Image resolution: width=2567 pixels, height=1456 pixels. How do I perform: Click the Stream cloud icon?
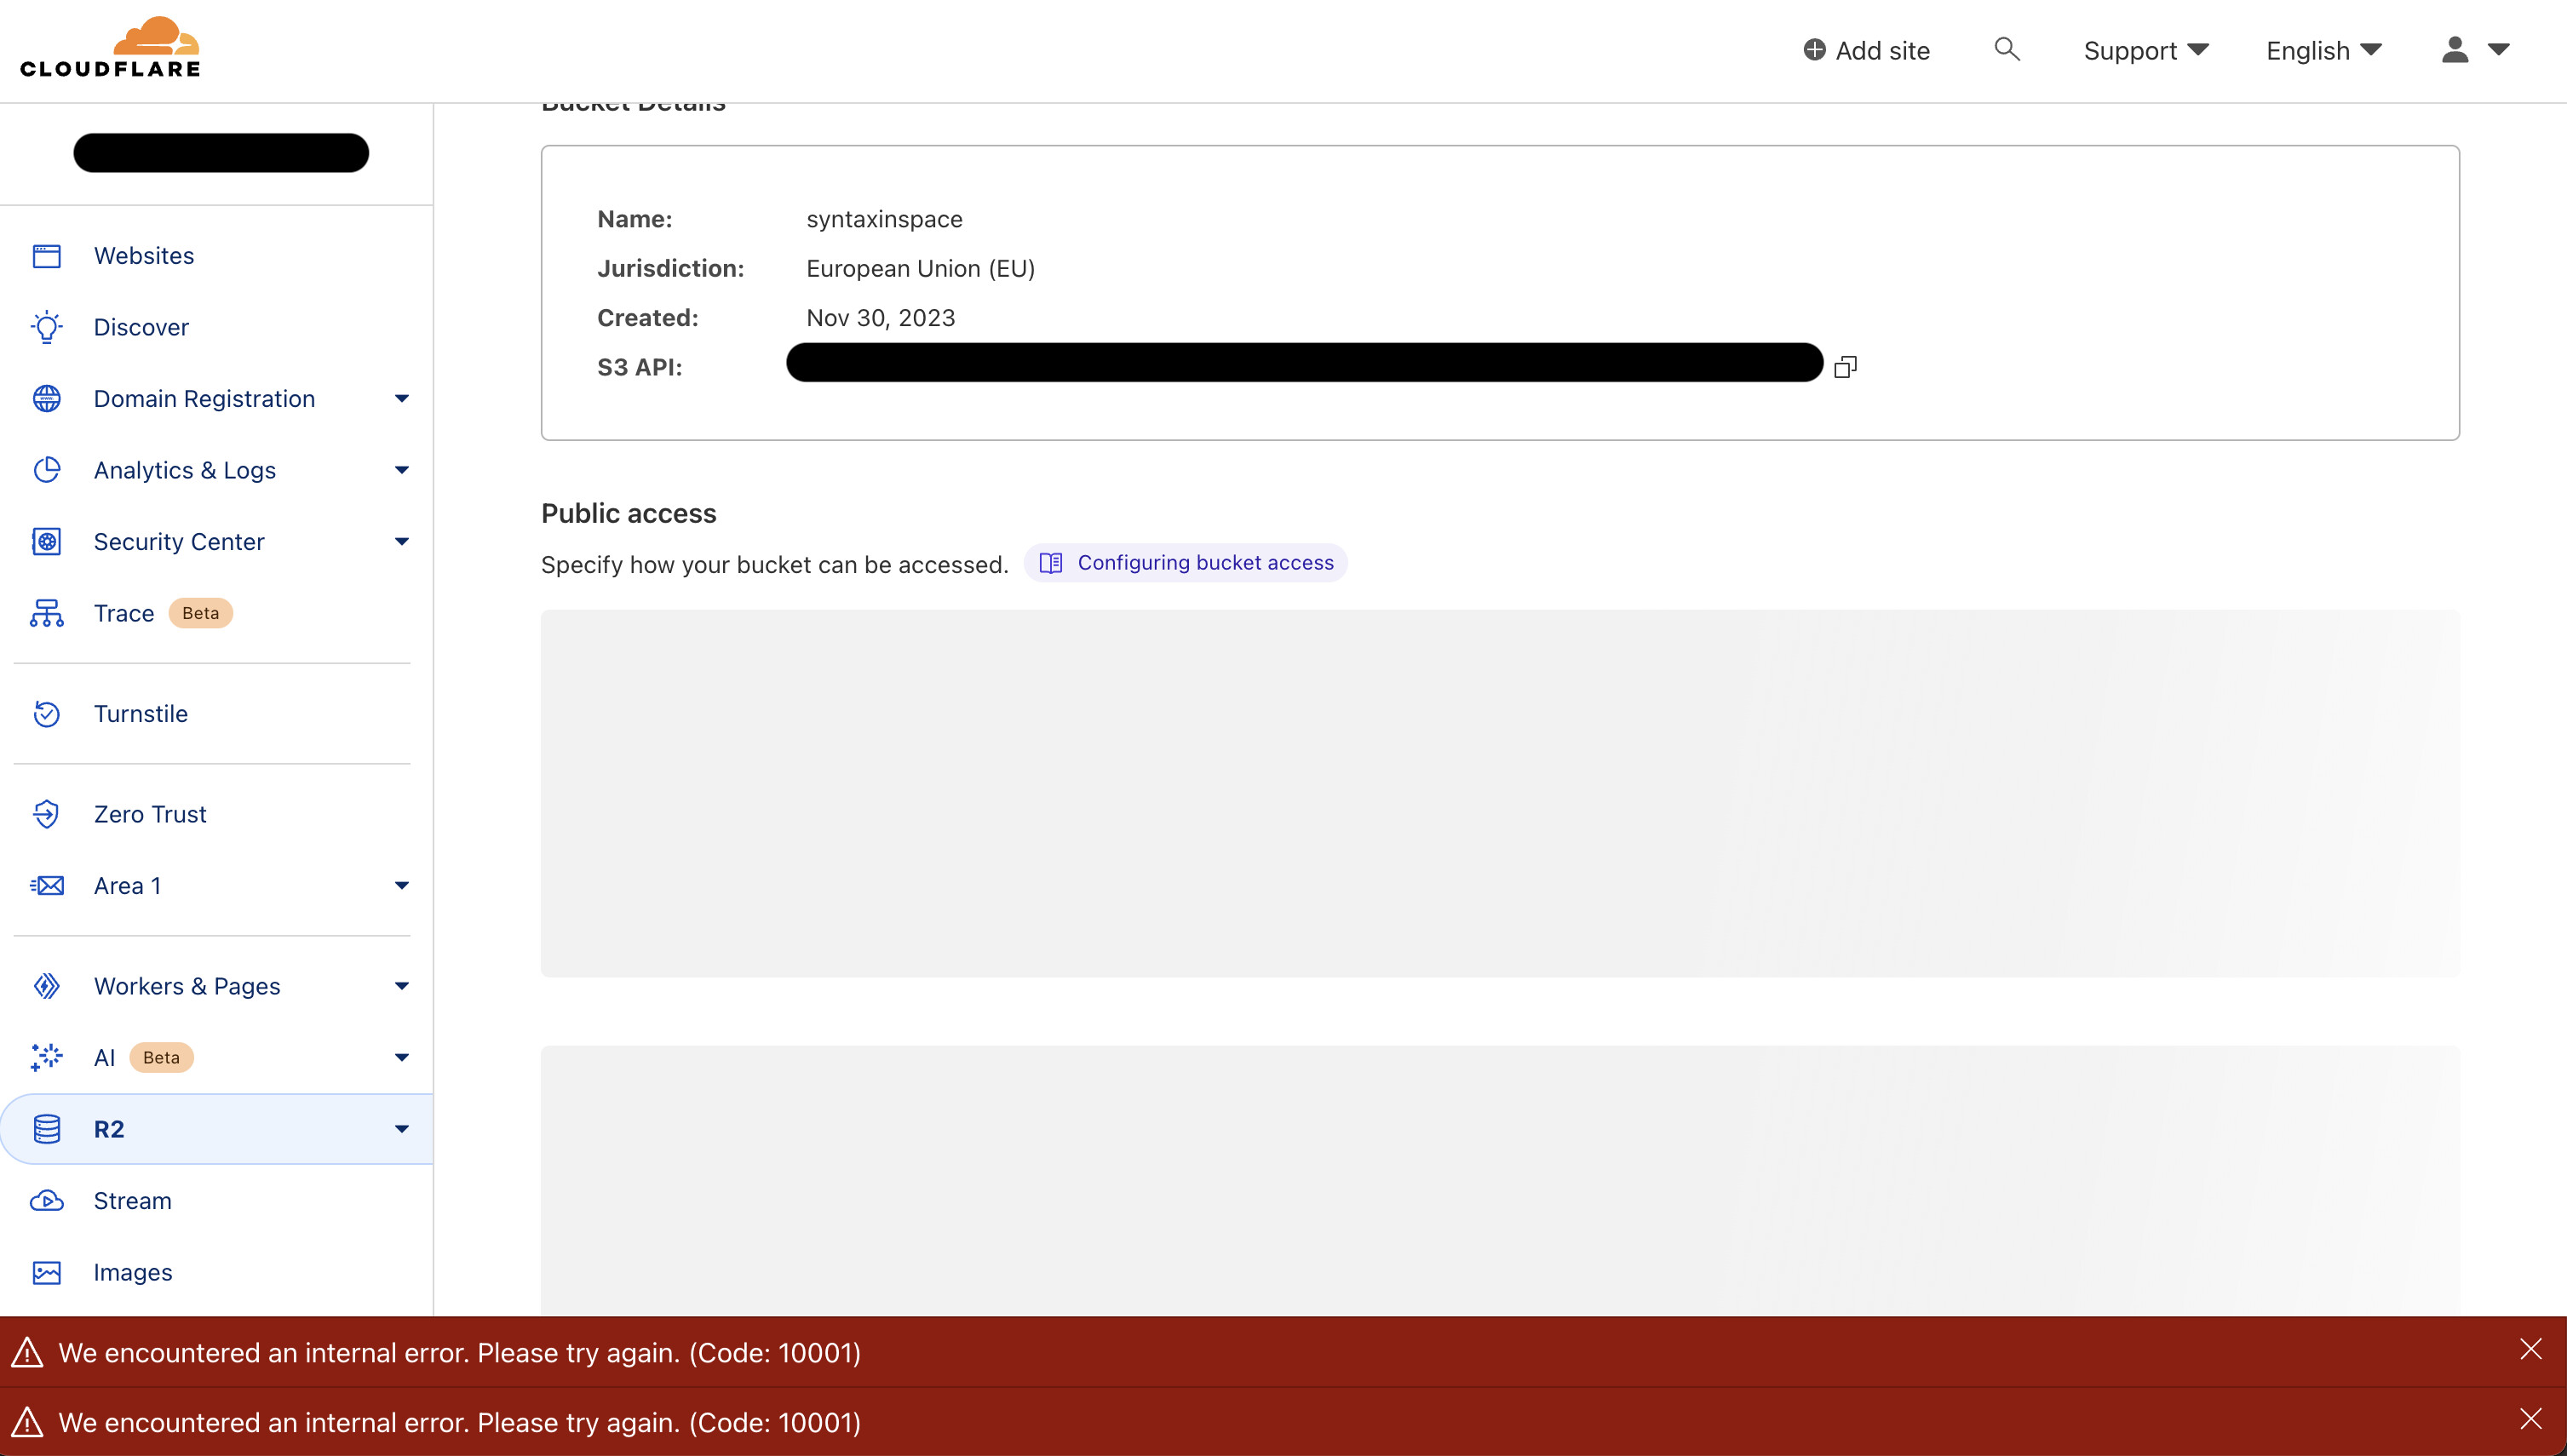(x=47, y=1201)
